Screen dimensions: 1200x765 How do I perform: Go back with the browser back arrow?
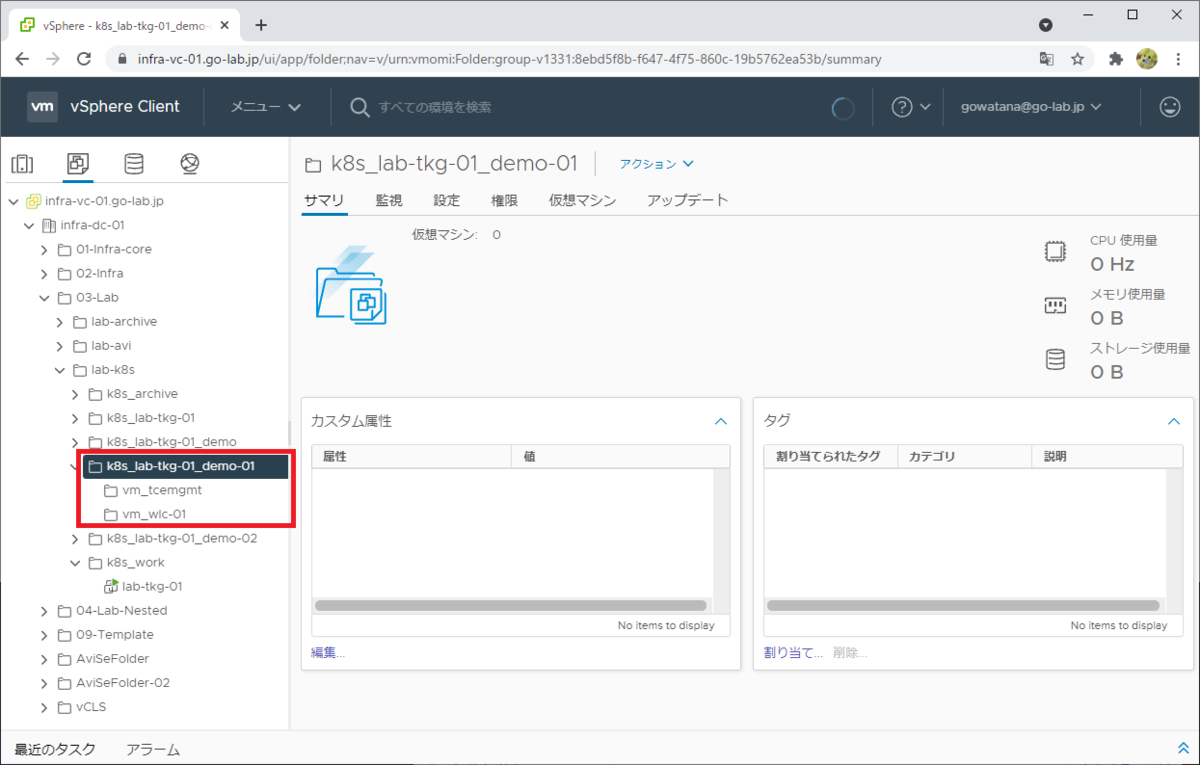point(22,59)
